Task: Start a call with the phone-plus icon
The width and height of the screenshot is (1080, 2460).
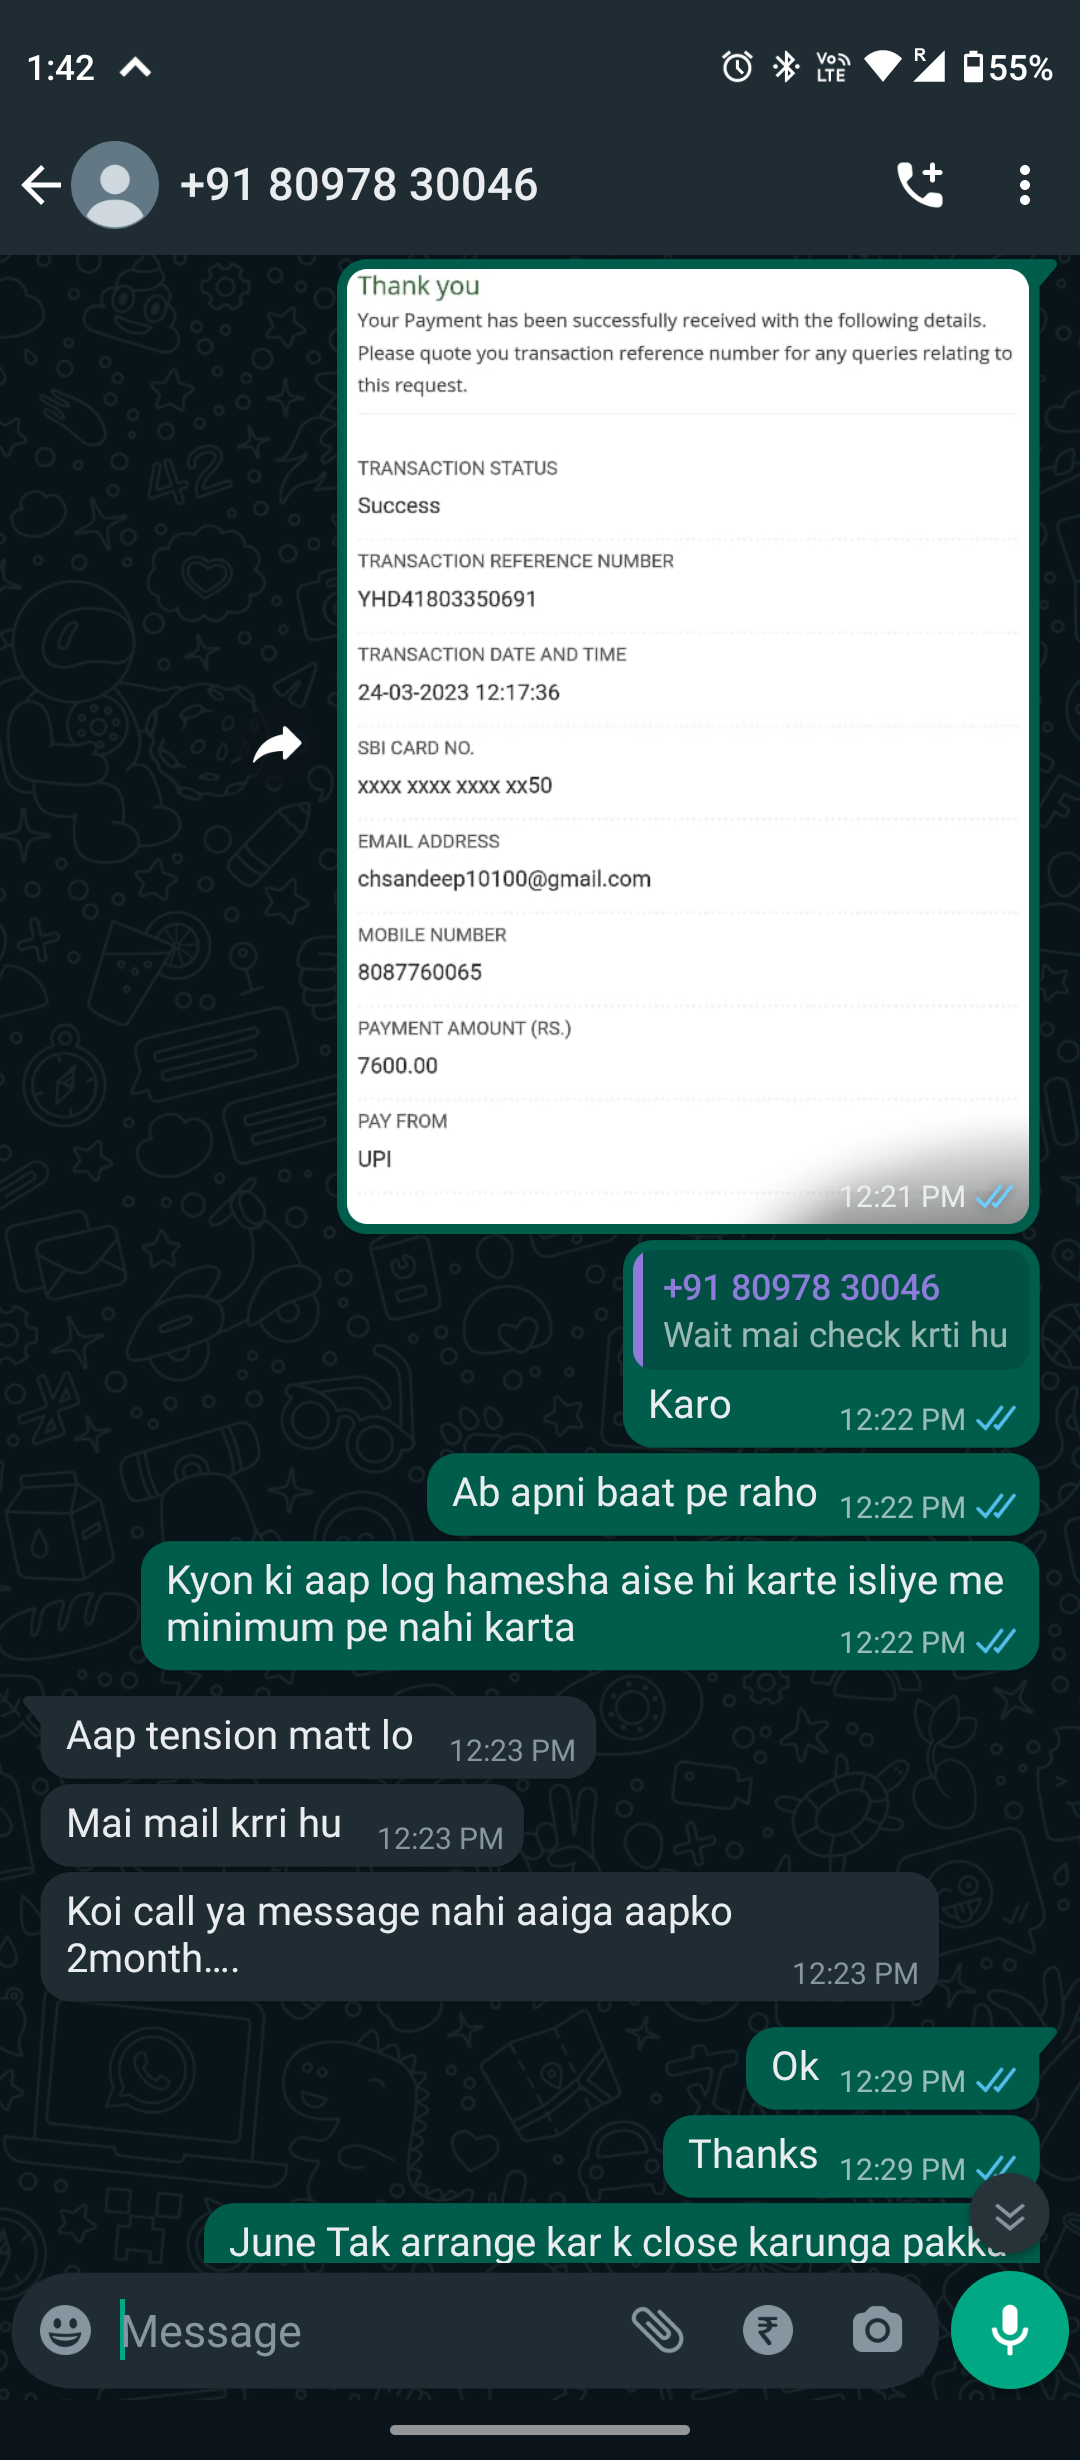Action: pyautogui.click(x=920, y=185)
